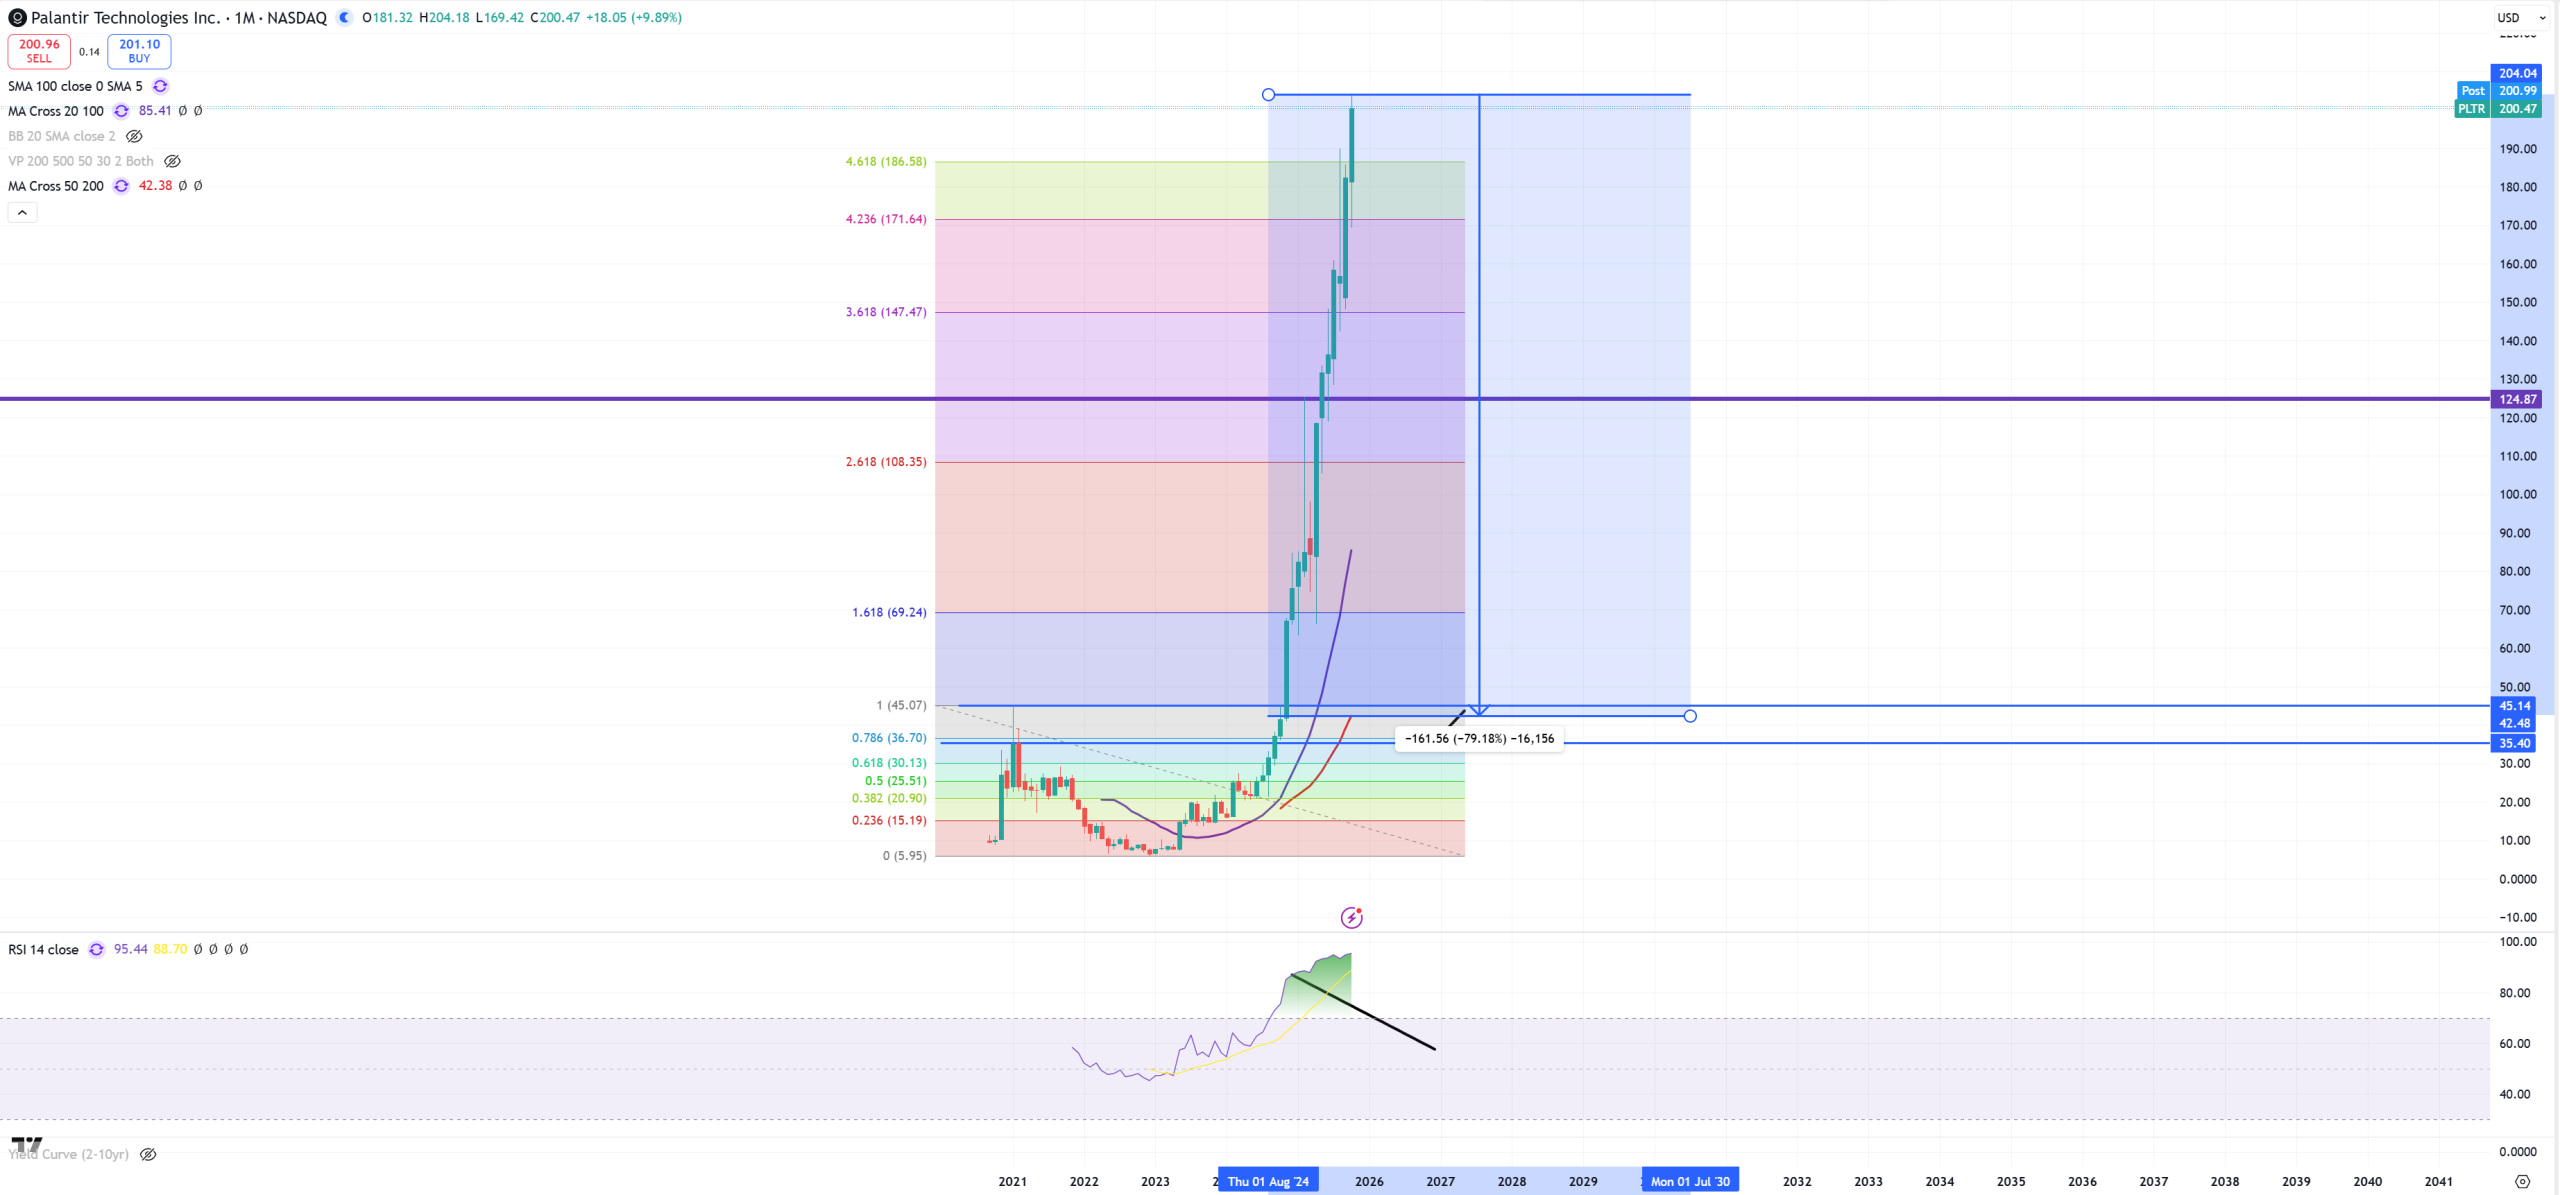2560x1195 pixels.
Task: Select the Thu 01 Aug '24 date label
Action: click(1267, 1181)
